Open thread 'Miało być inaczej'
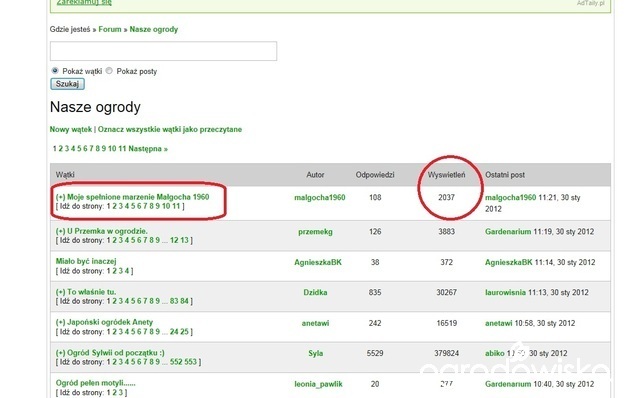 86,261
